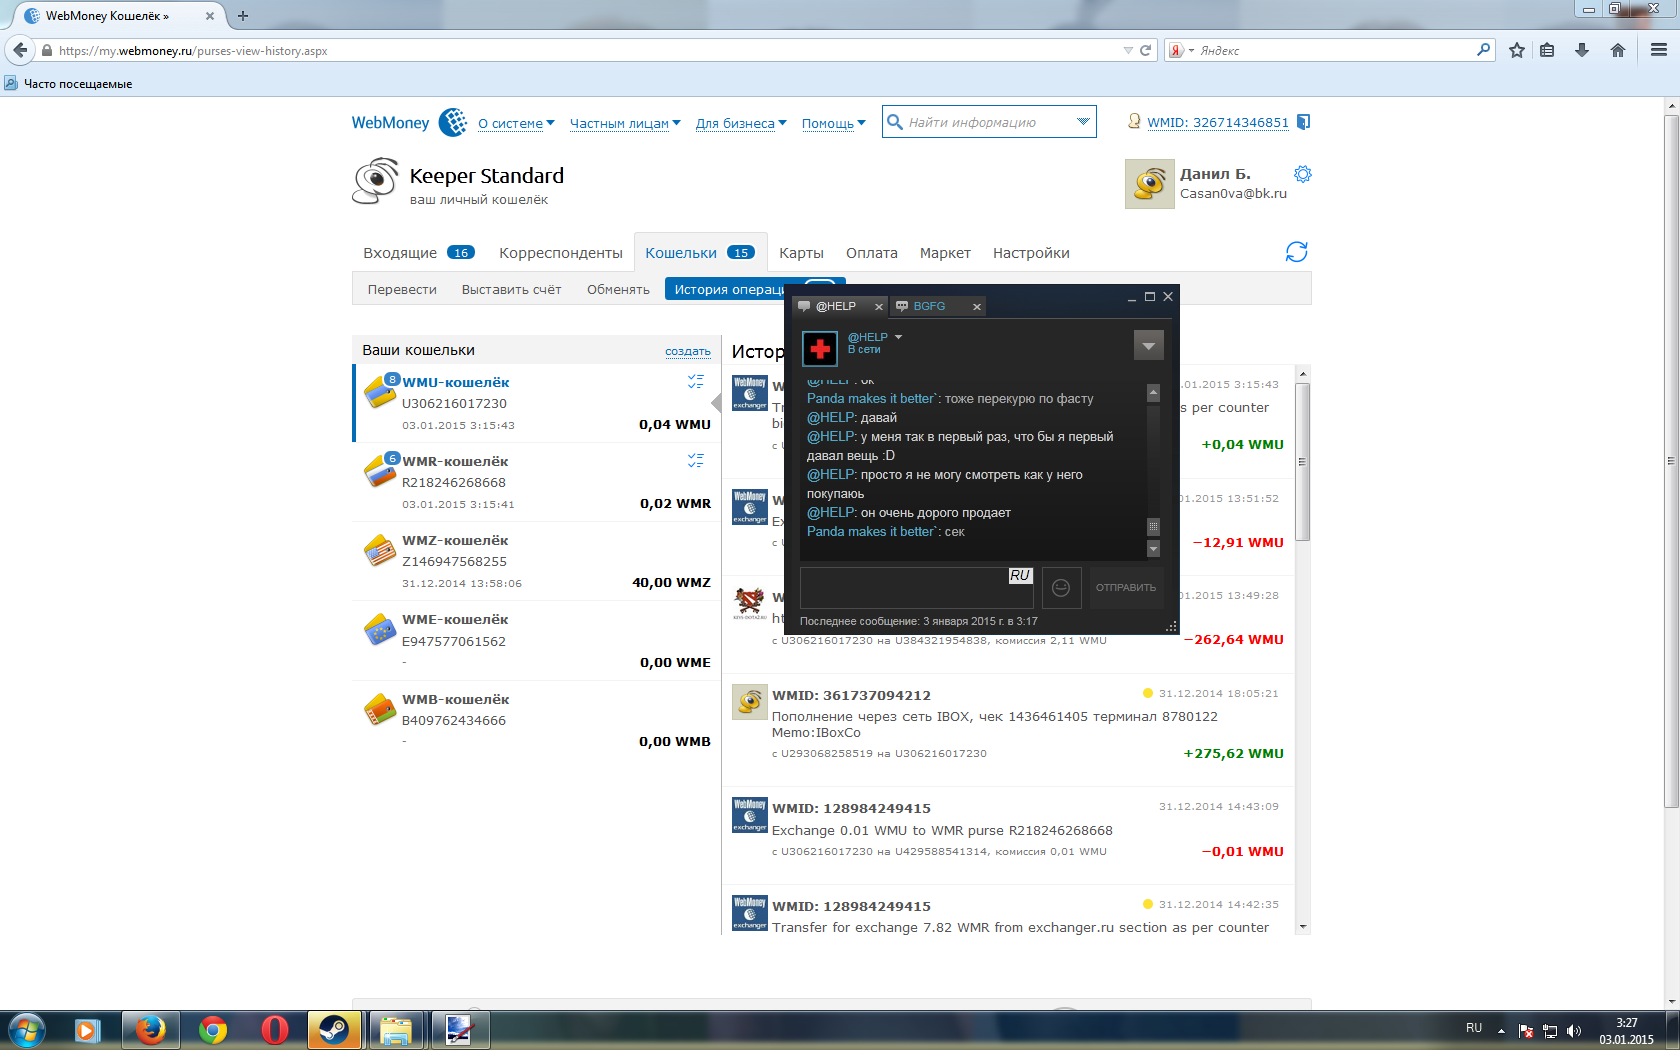Click the refresh arrows icon beside the tabs
The height and width of the screenshot is (1050, 1680).
point(1297,252)
